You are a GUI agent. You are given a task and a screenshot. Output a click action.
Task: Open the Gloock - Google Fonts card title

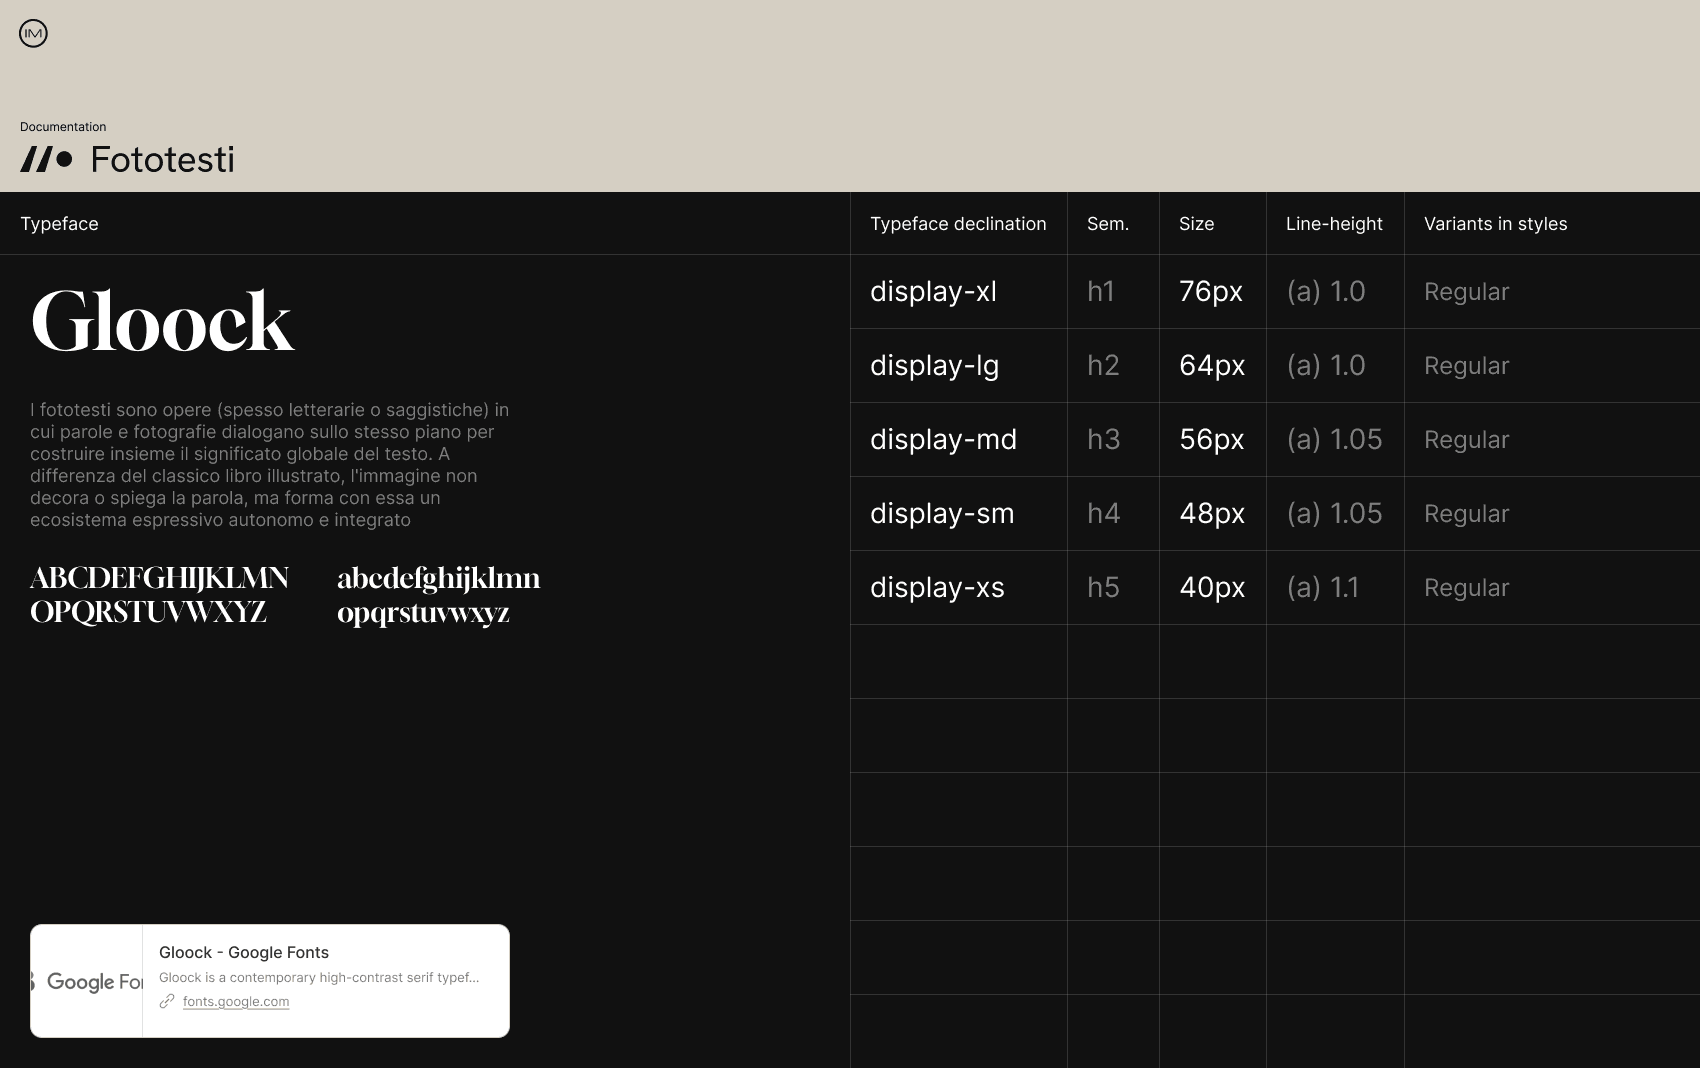point(244,952)
